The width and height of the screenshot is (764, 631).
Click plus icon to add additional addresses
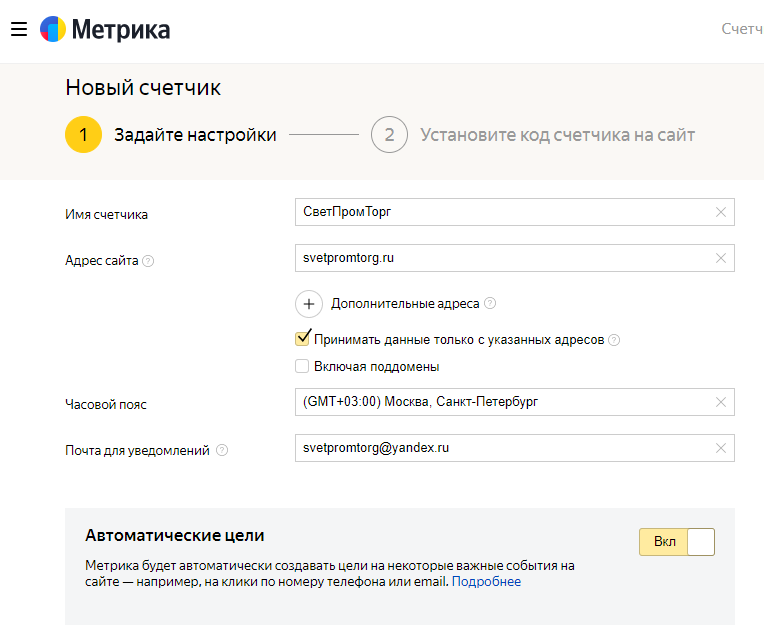[x=309, y=304]
